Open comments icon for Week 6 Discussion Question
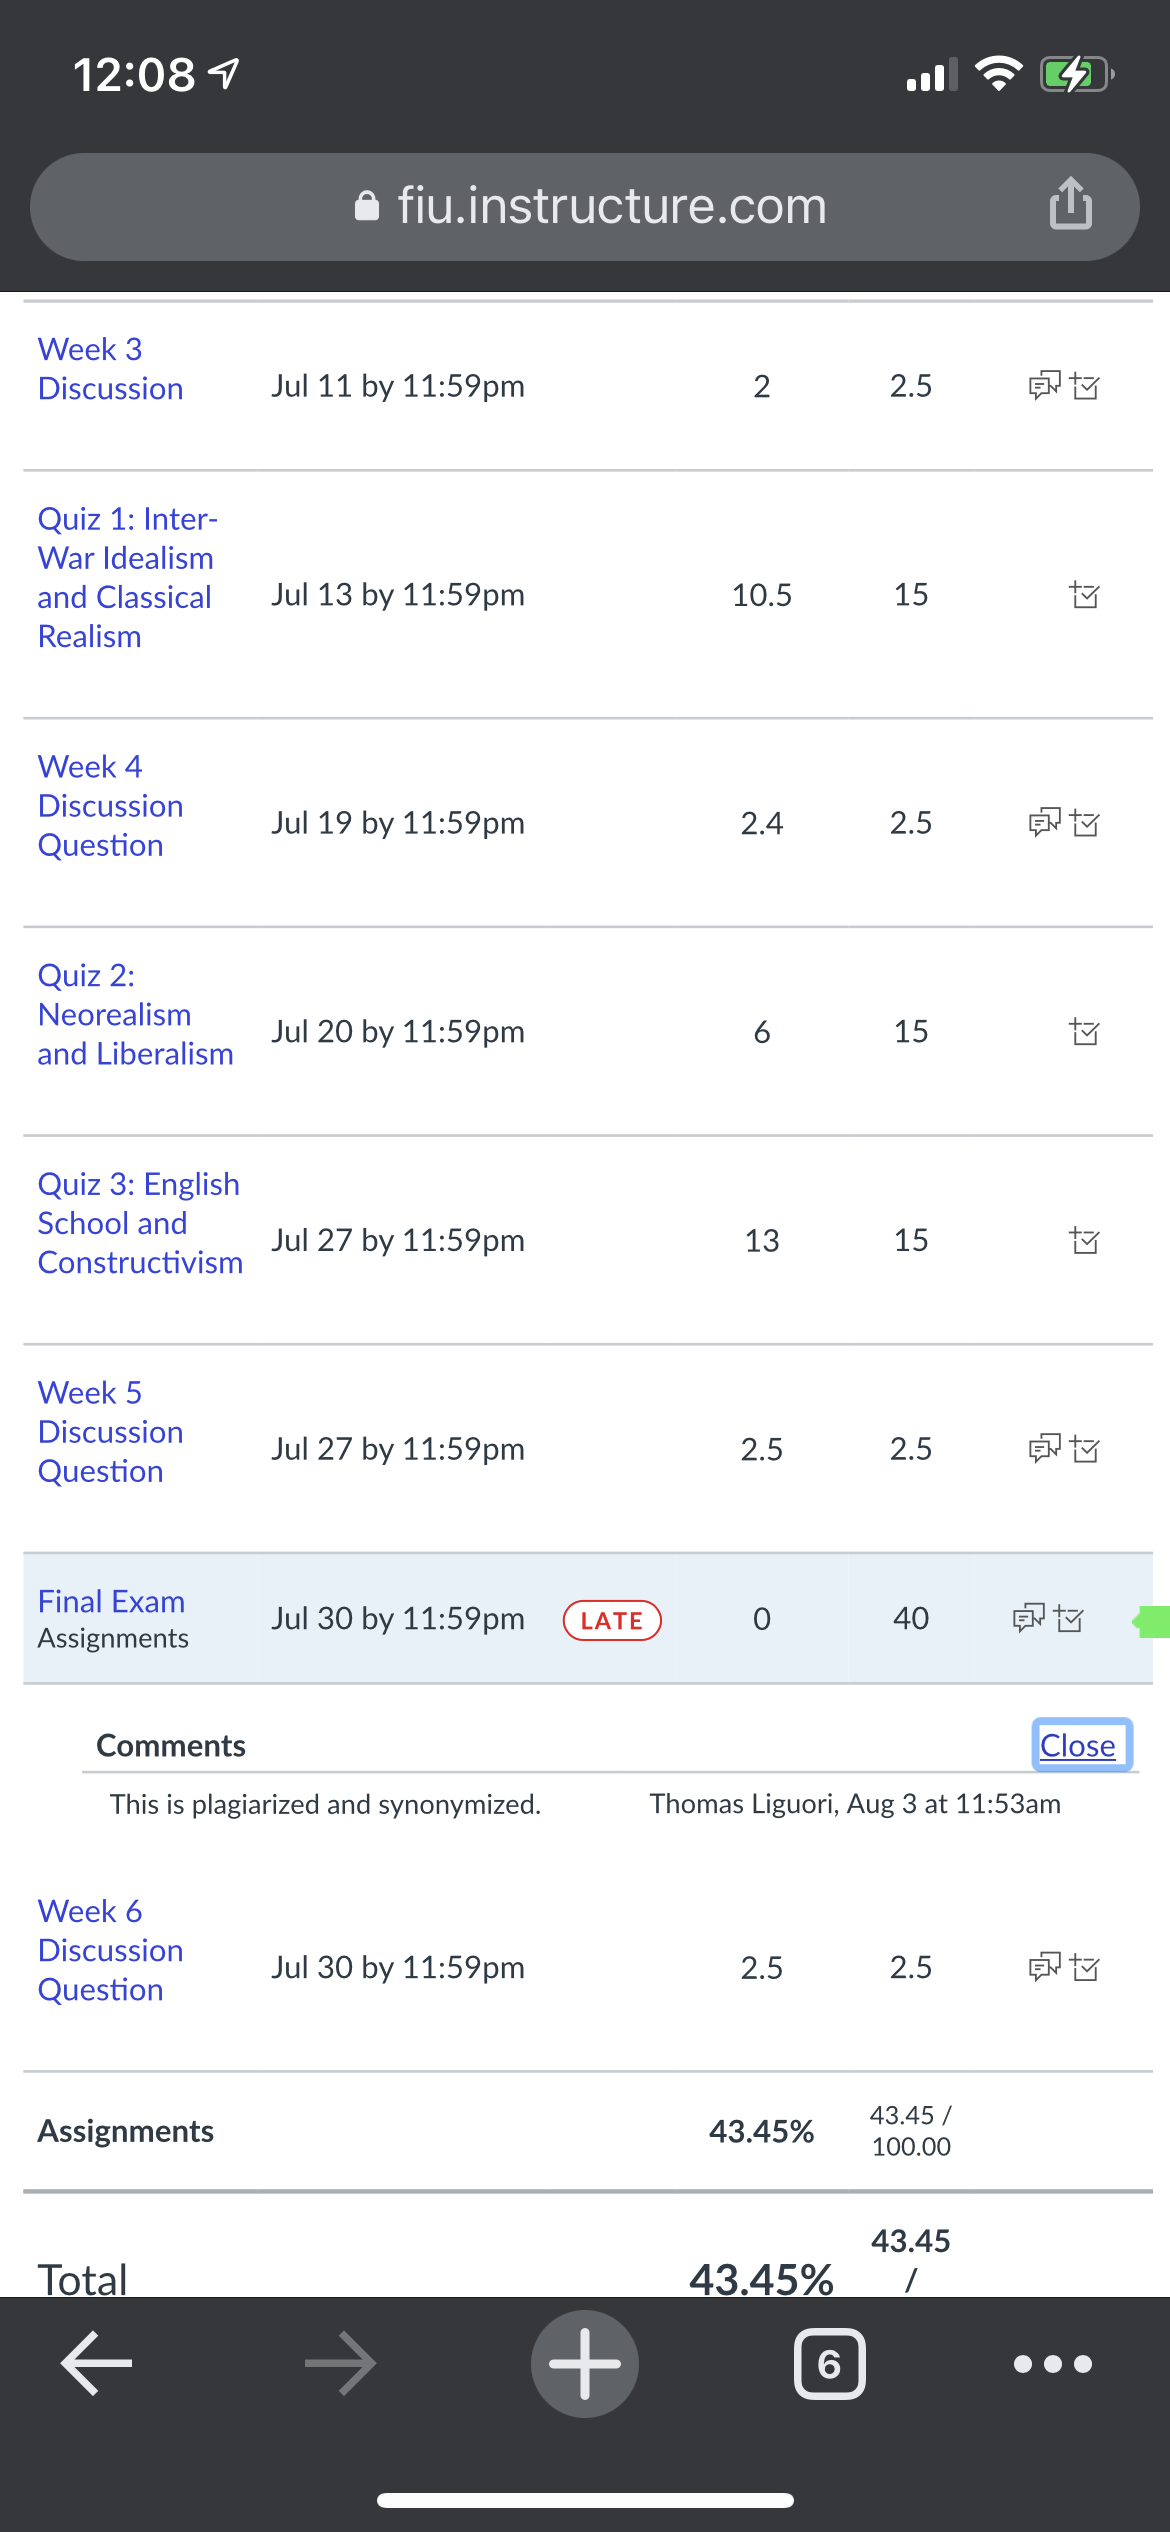Screen dimensions: 1170x2532 point(1044,1967)
